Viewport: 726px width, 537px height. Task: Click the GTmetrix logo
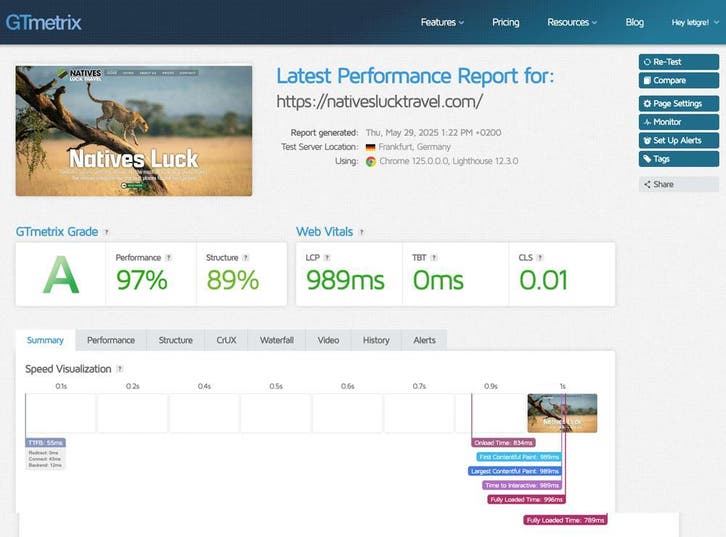click(x=44, y=22)
